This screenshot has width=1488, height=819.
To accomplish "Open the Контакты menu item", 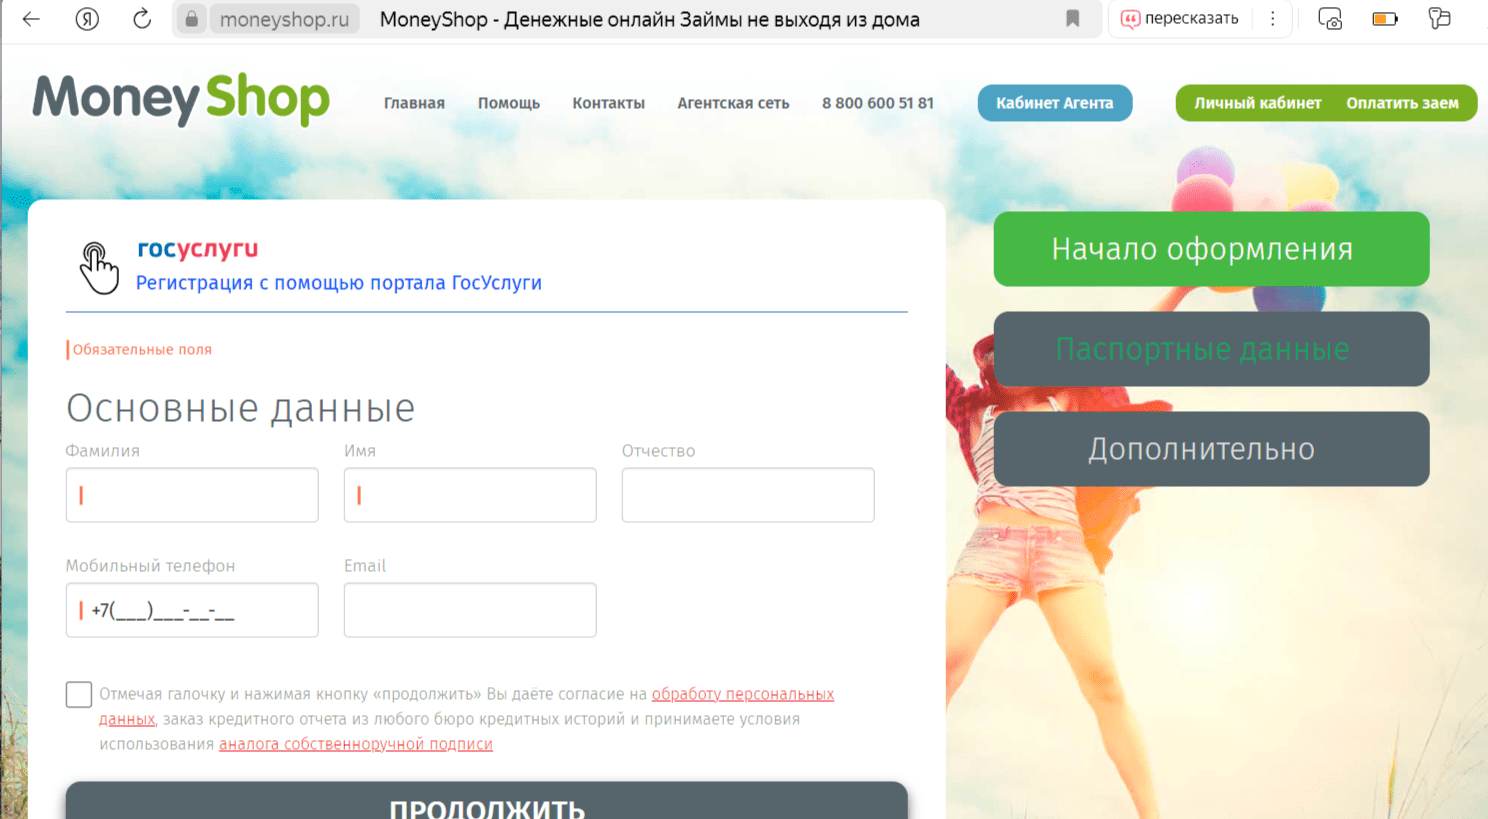I will (x=608, y=103).
